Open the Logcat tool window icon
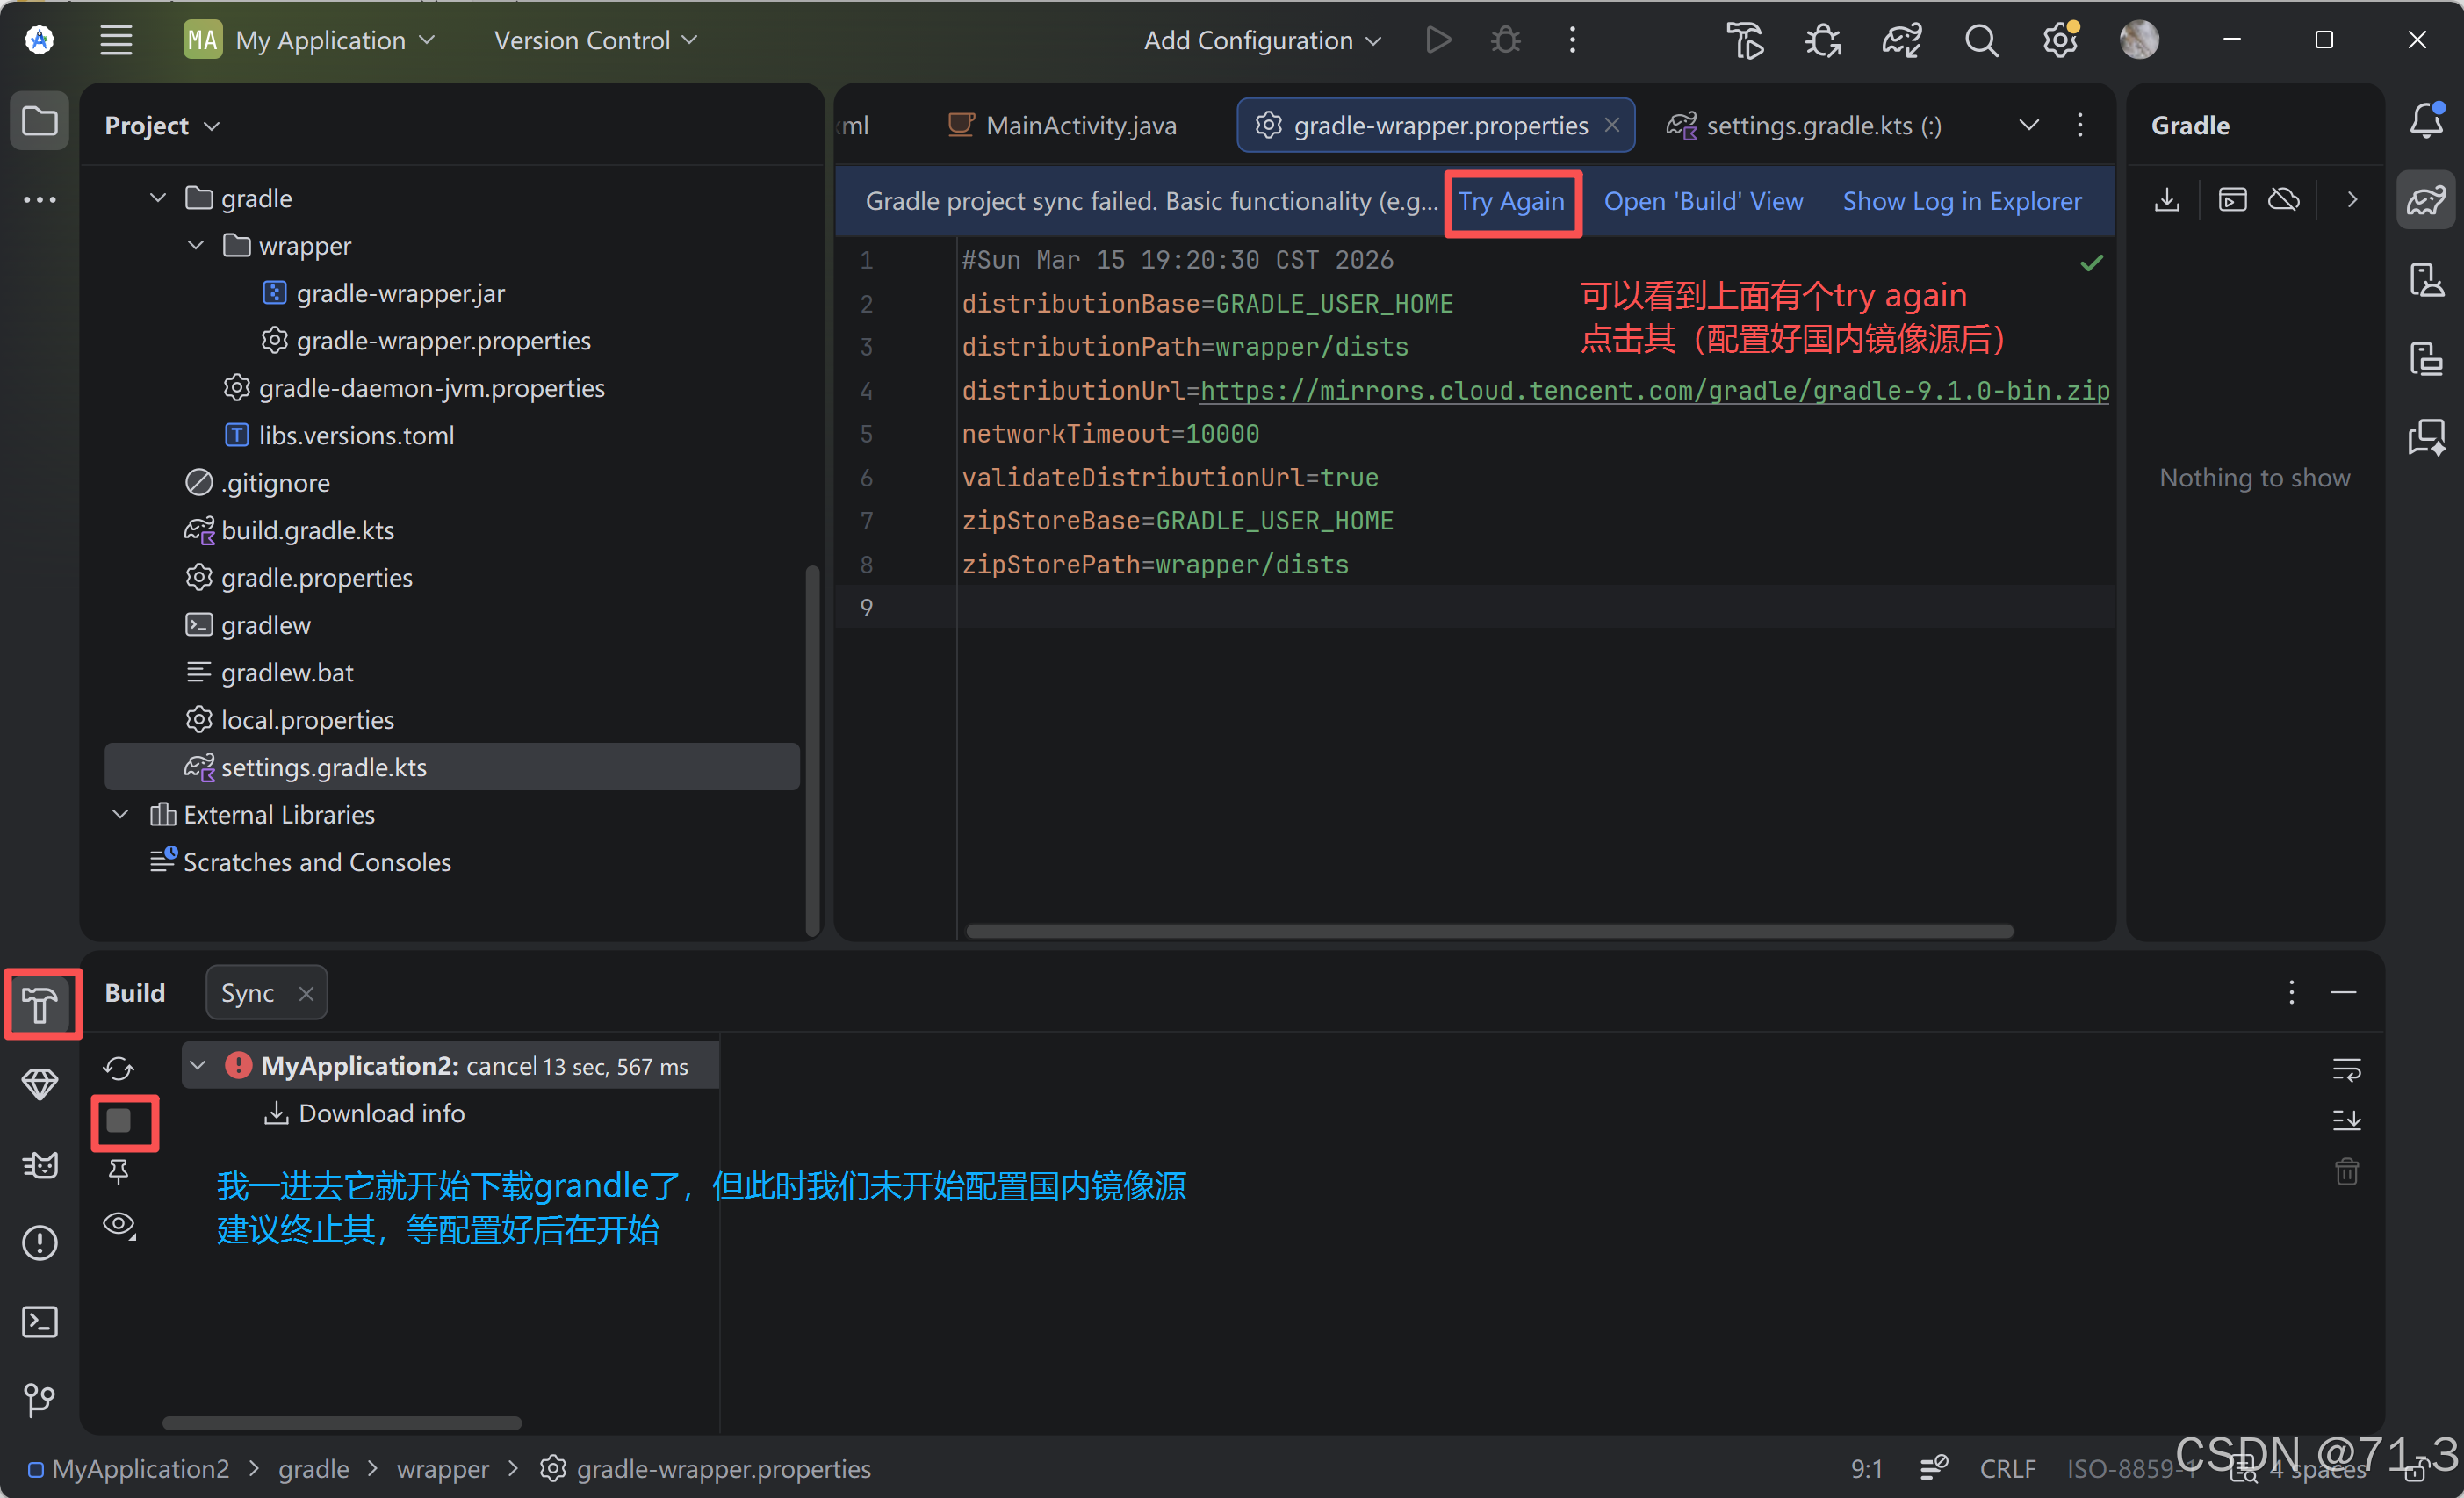Image resolution: width=2464 pixels, height=1498 pixels. 40,1164
